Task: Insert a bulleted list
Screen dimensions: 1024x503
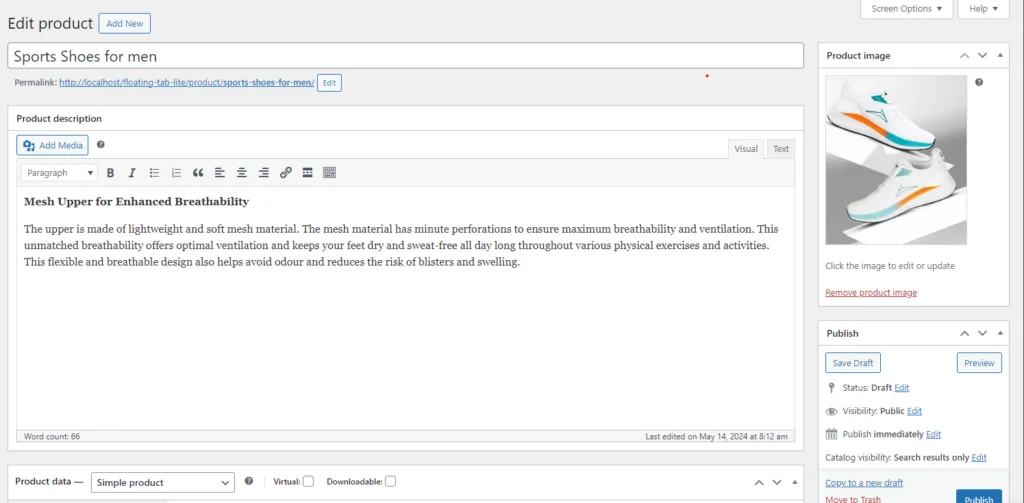Action: (x=154, y=173)
